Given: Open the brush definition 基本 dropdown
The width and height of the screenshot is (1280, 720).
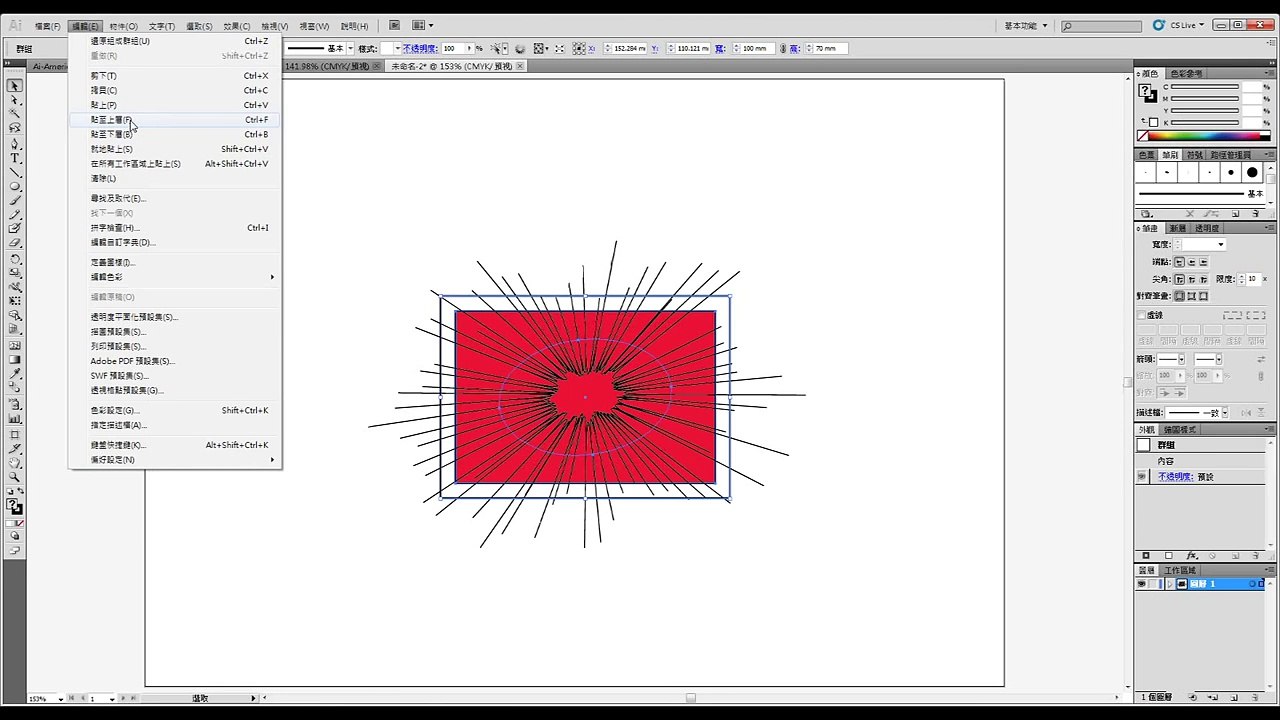Looking at the screenshot, I should point(350,48).
